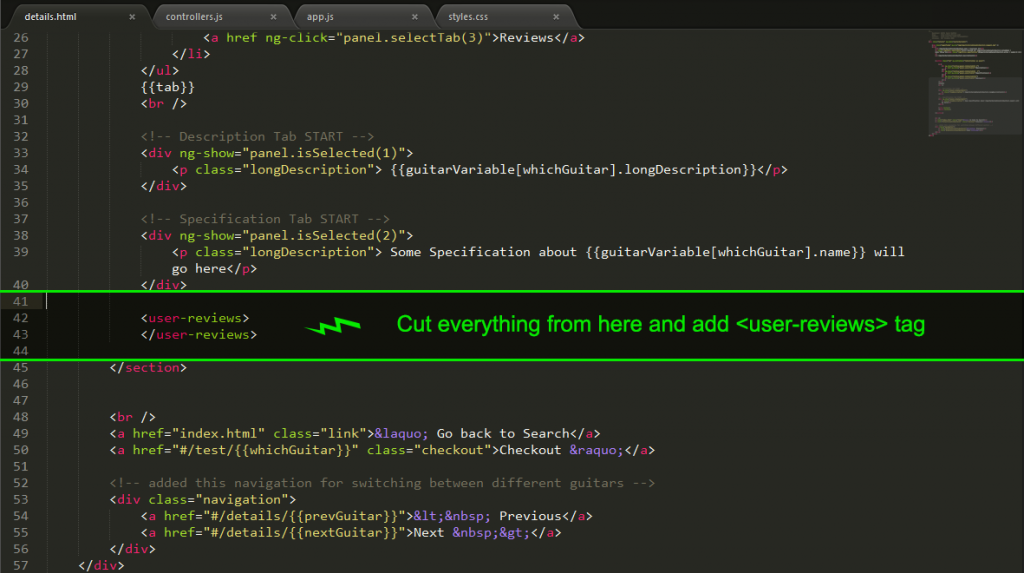Click the {{tab}} expression on line 29

168,87
